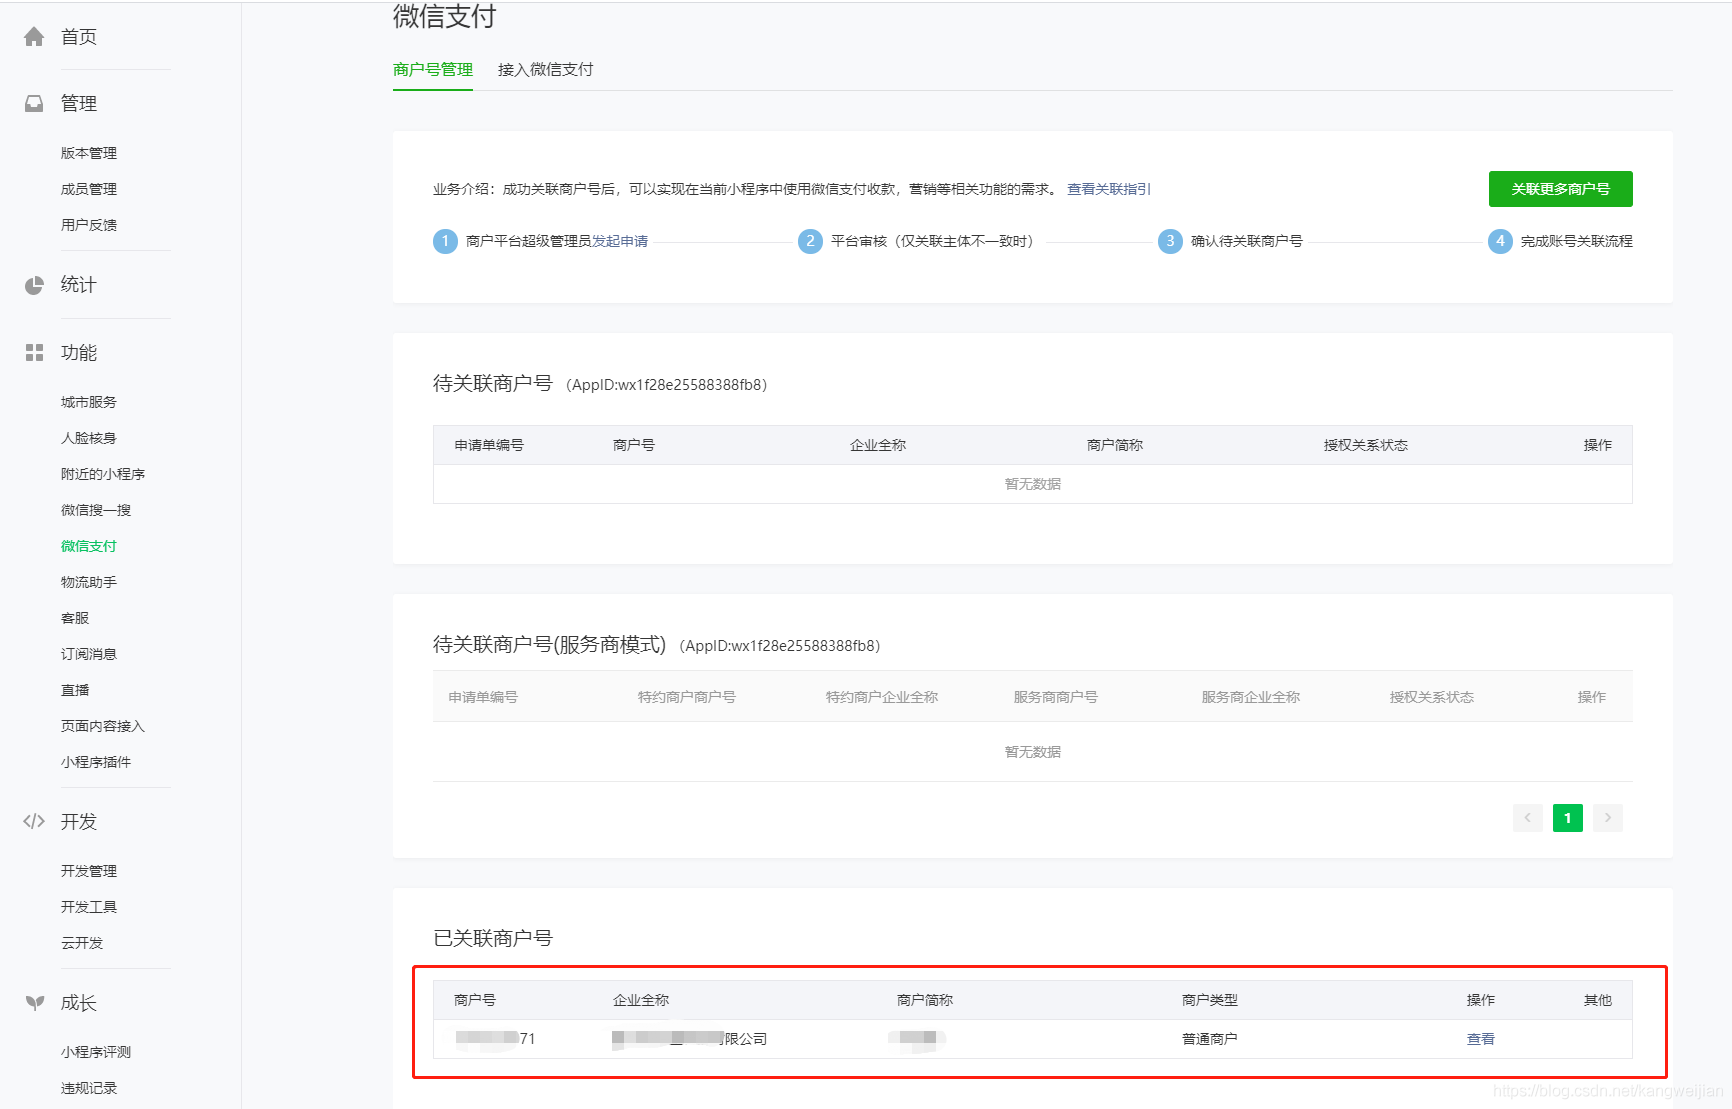Go to previous page arrow in pagination

coord(1527,818)
